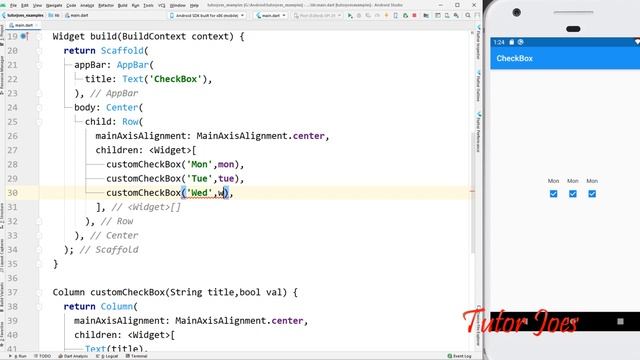Open the Help menu
This screenshot has width=640, height=360.
click(194, 5)
